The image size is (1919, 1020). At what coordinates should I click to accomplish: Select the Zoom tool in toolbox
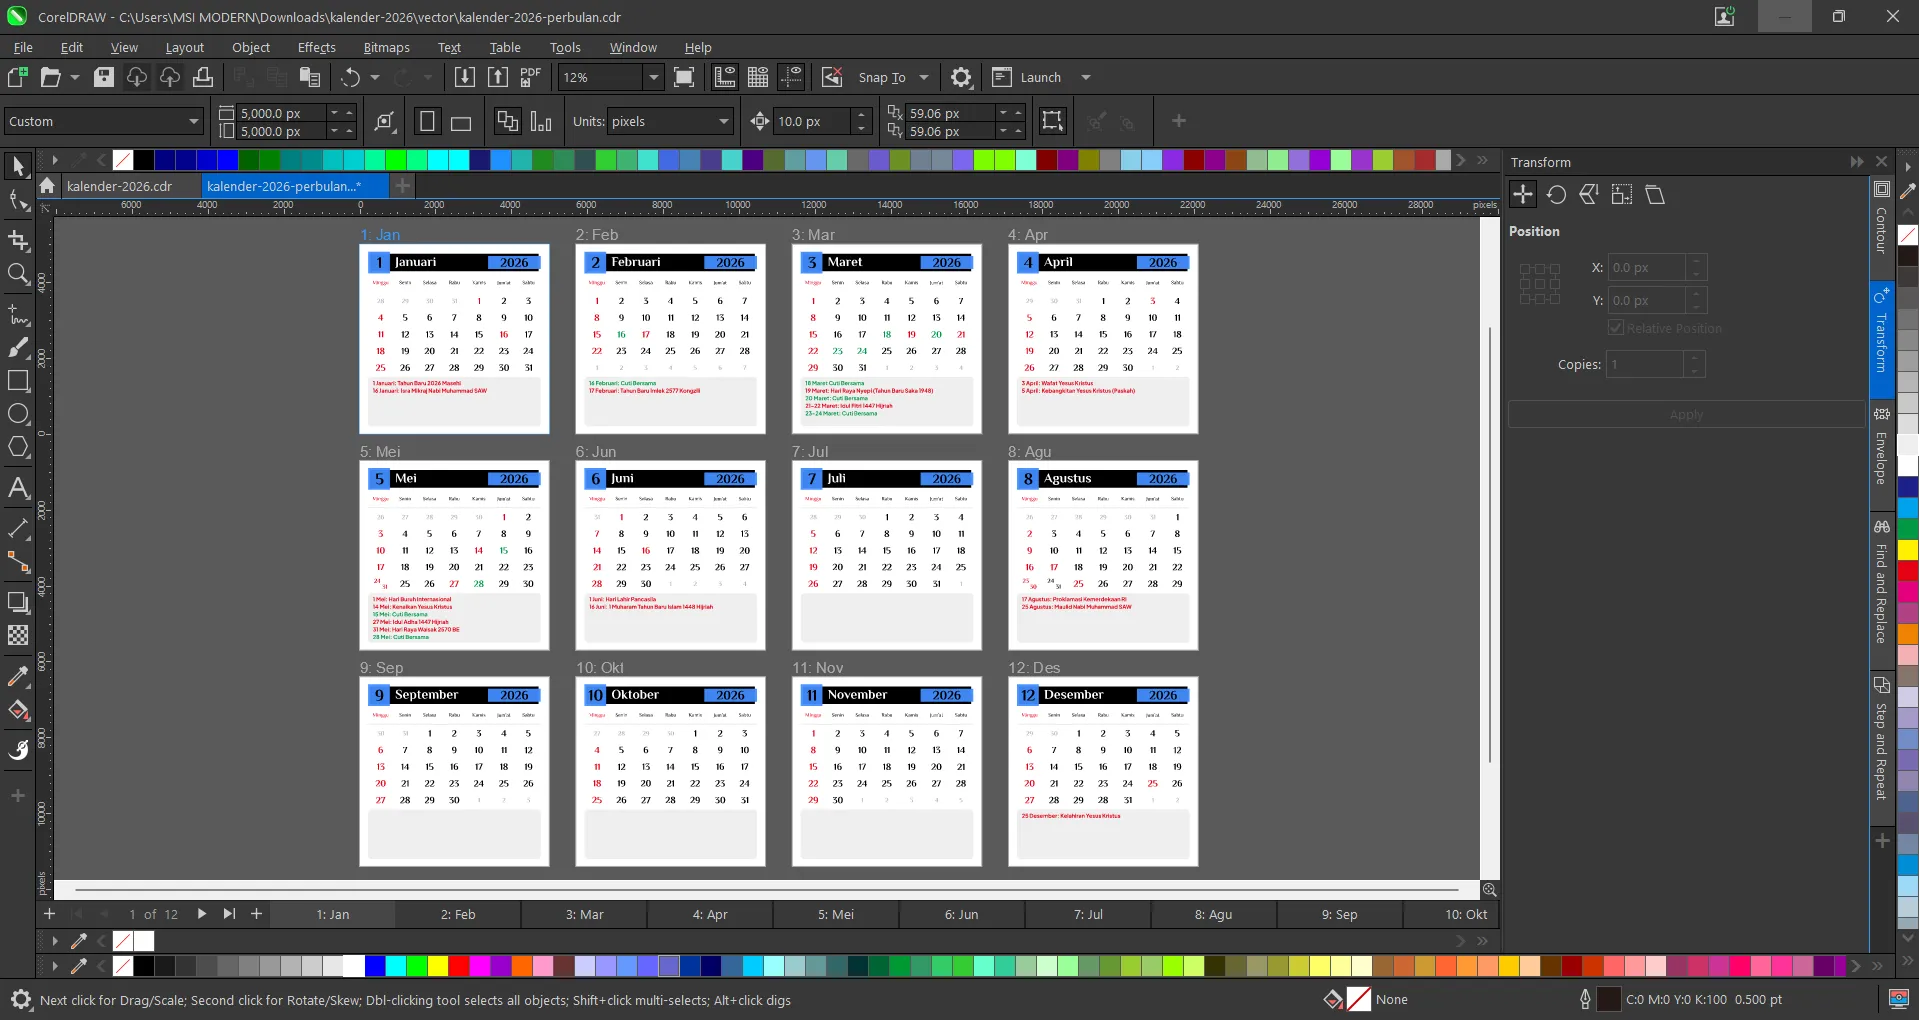click(18, 274)
